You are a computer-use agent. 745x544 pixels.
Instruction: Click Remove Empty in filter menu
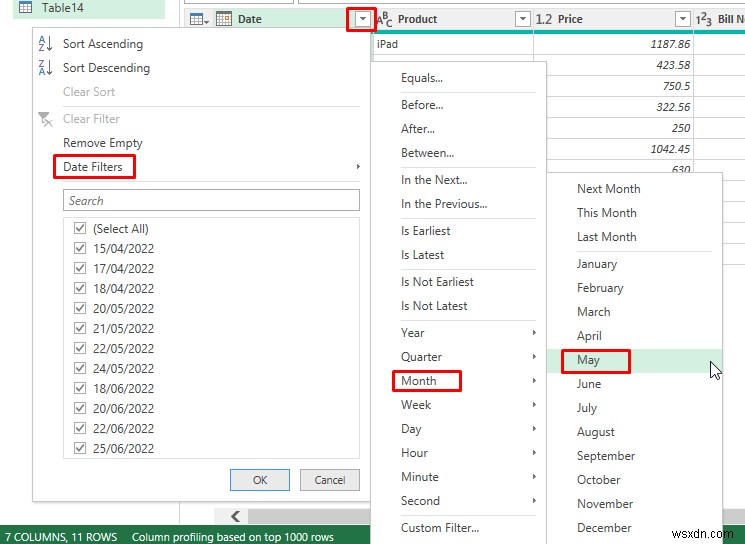103,143
